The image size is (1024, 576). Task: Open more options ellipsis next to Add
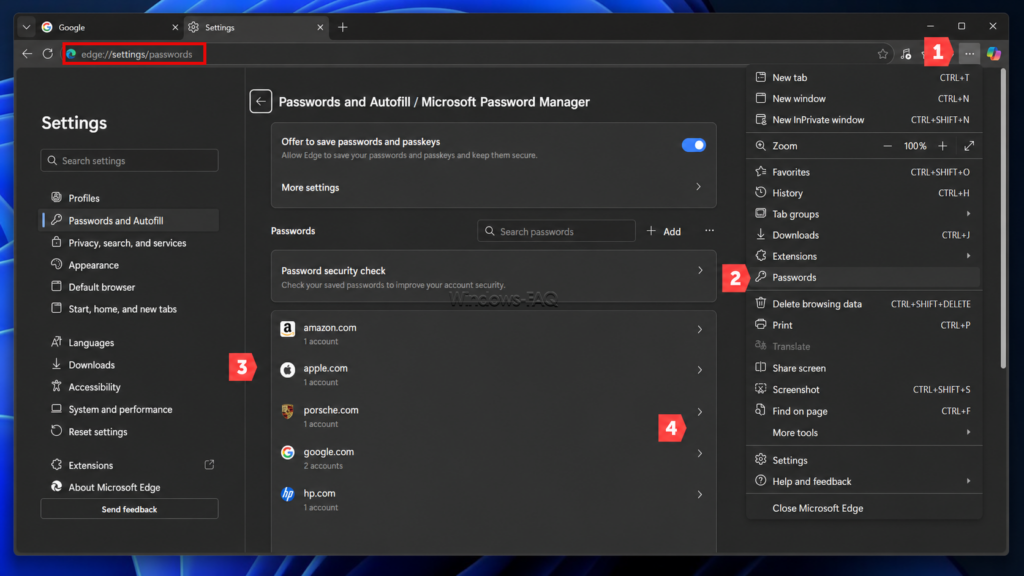click(x=709, y=231)
